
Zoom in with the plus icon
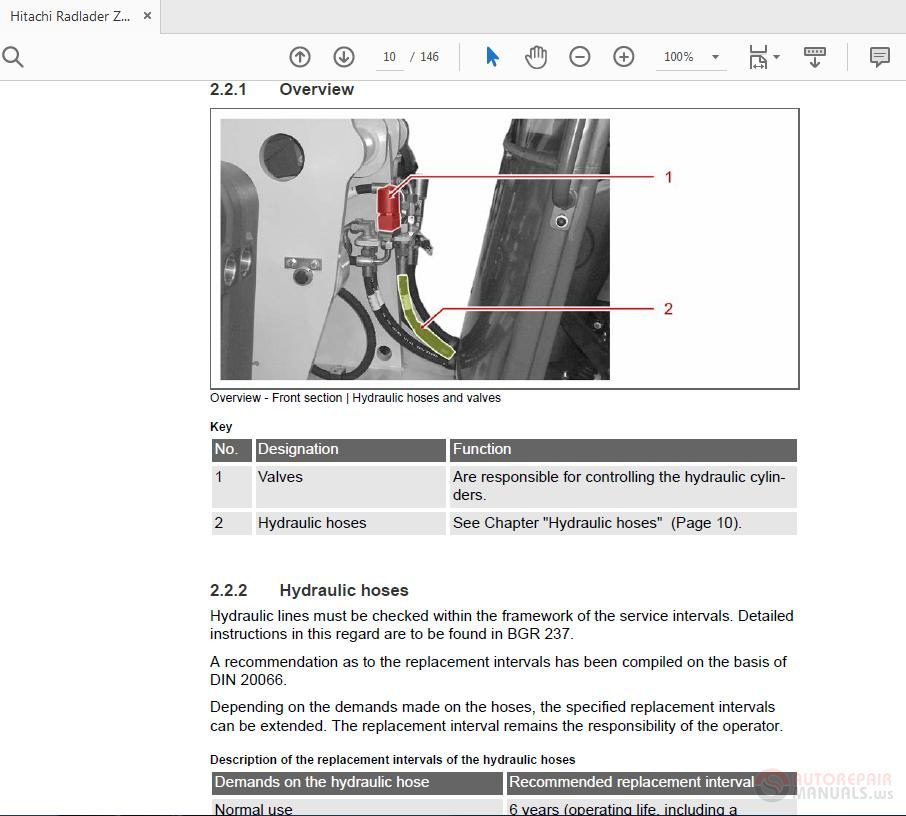(x=623, y=57)
